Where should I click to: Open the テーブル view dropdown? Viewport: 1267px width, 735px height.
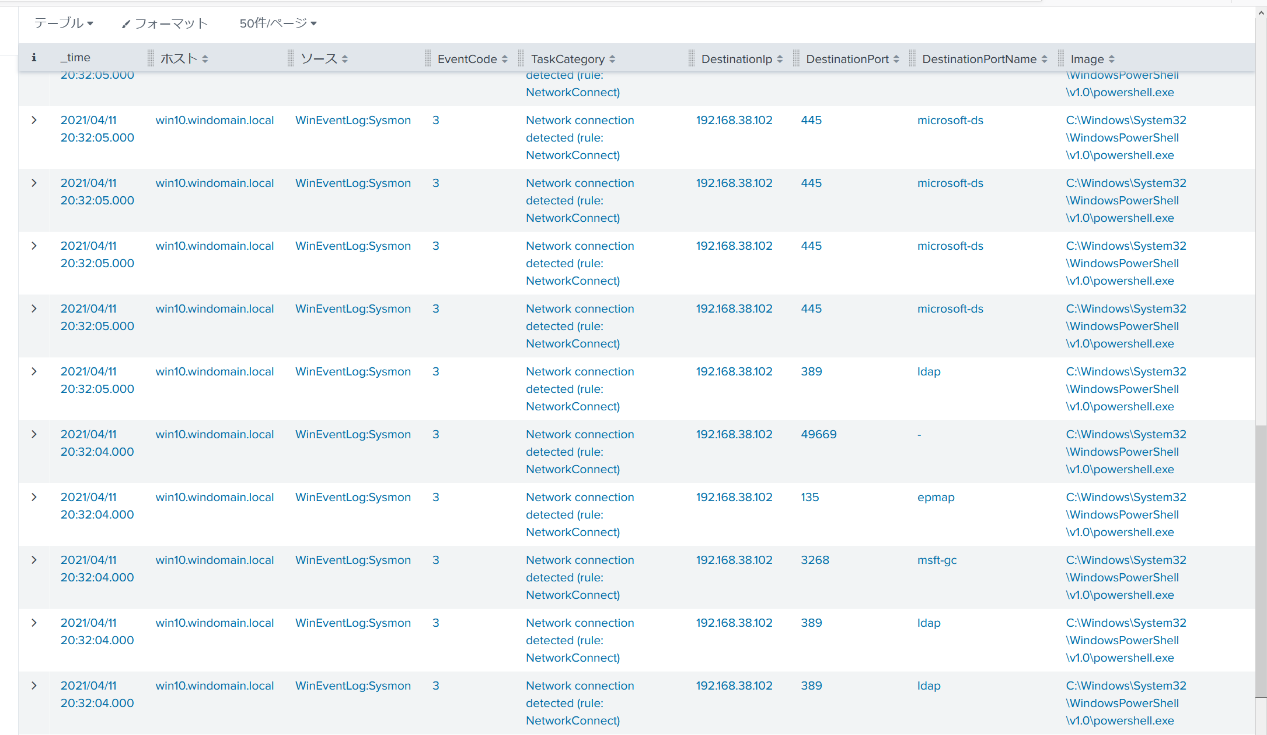[64, 23]
